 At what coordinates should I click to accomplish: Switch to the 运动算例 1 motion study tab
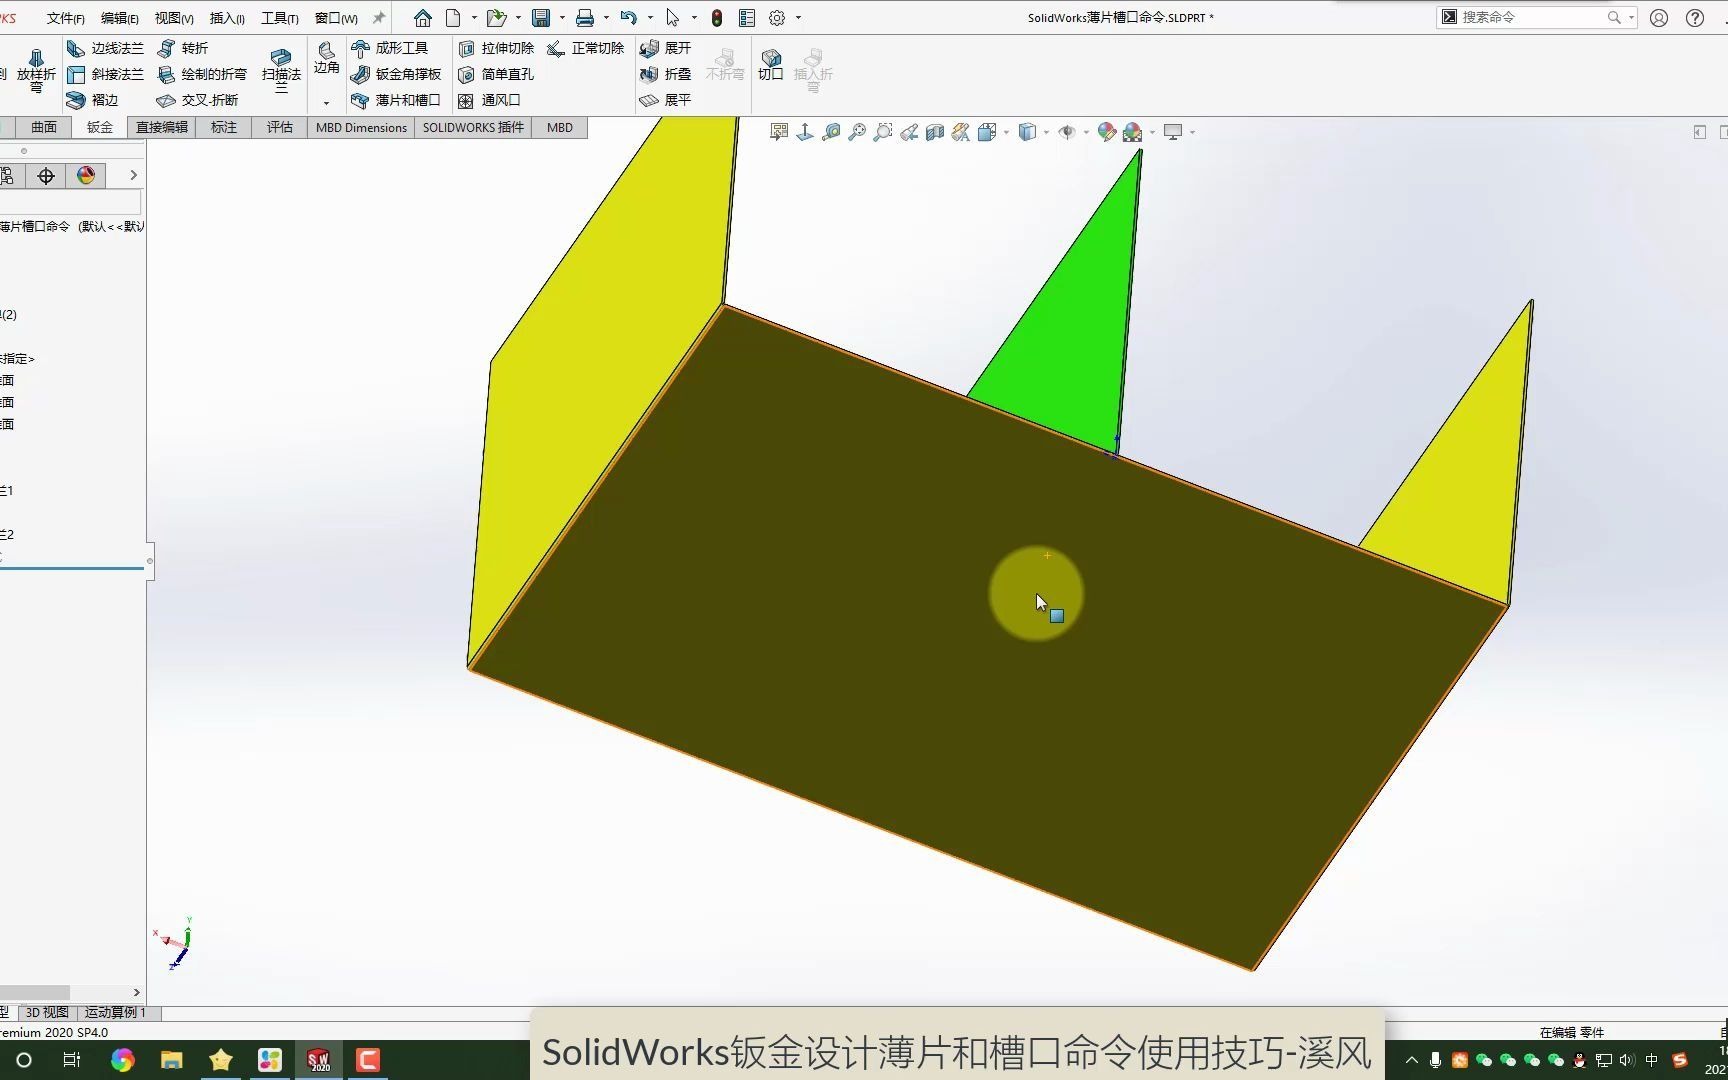click(117, 1012)
